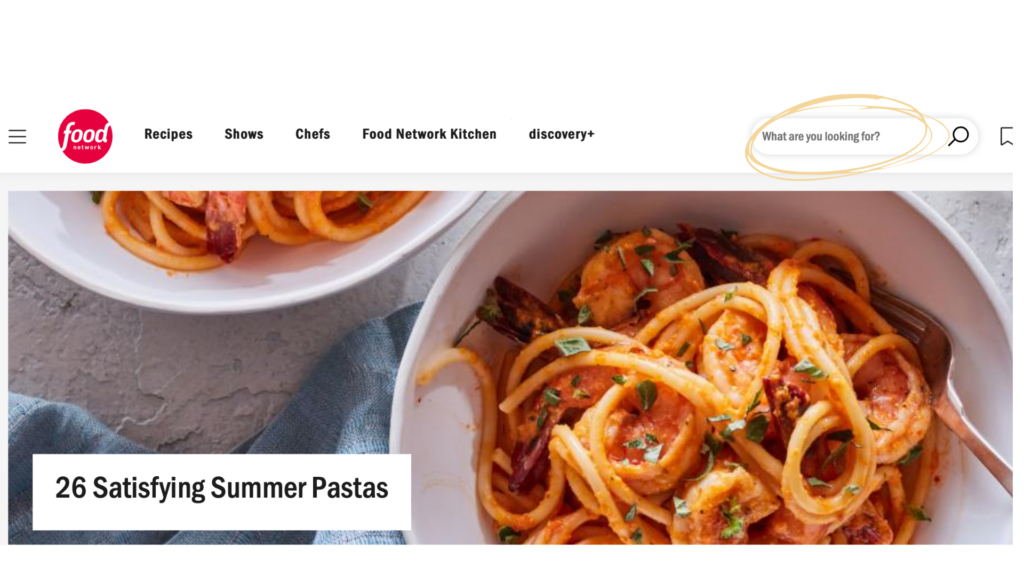Image resolution: width=1024 pixels, height=576 pixels.
Task: Open '26 Satisfying Summer Pastas' headline
Action: click(x=221, y=488)
